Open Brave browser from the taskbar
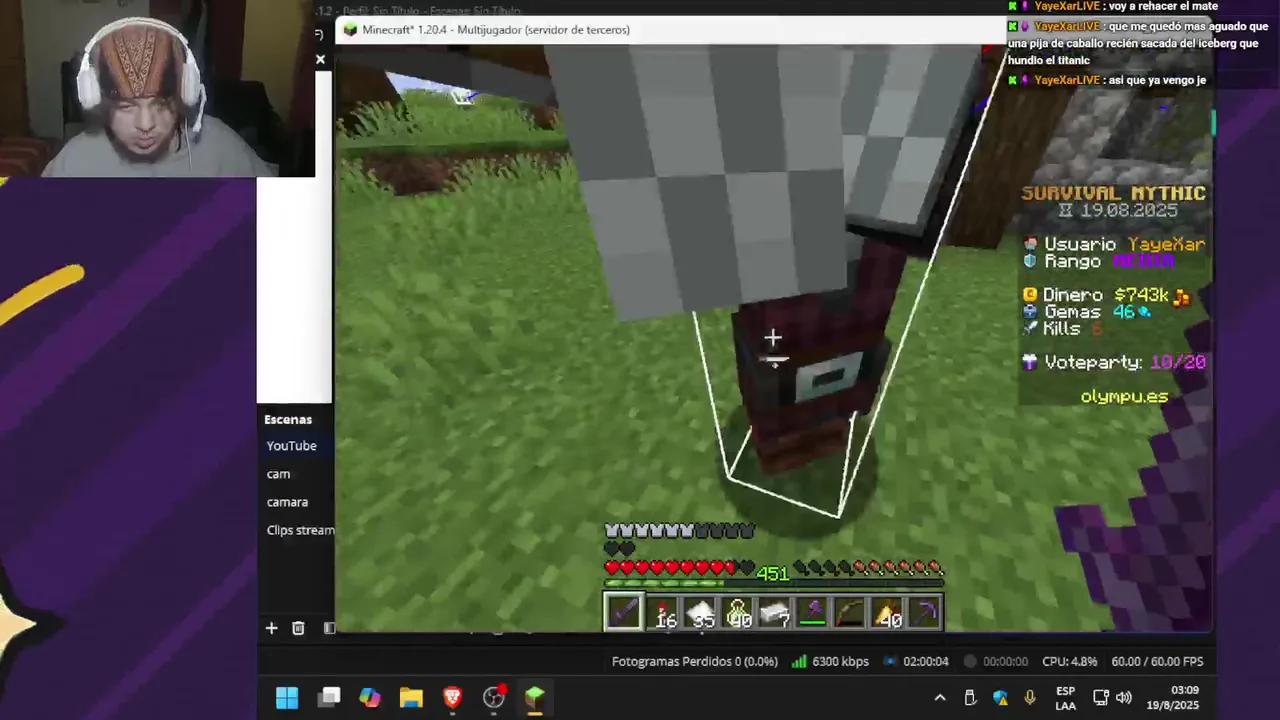This screenshot has height=720, width=1280. point(452,697)
